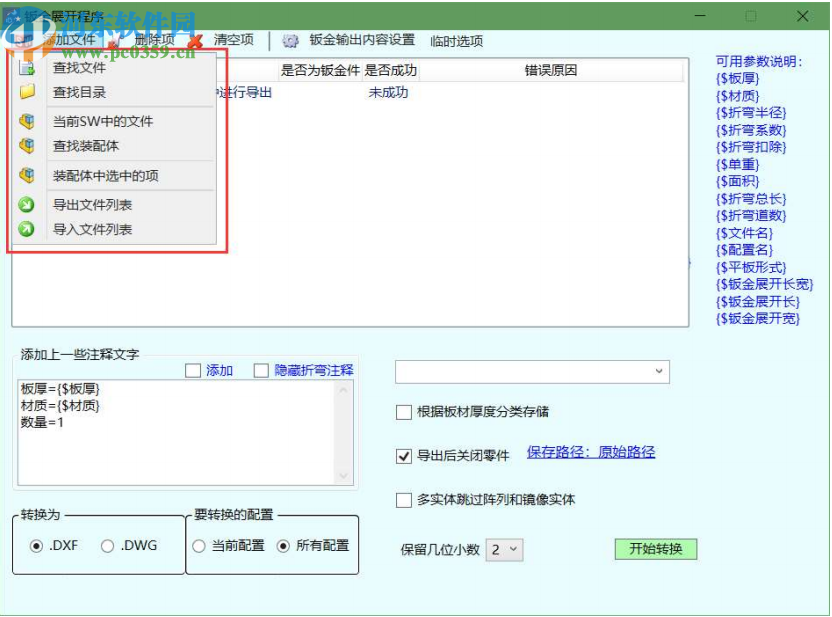This screenshot has width=832, height=617.
Task: Click the {$折弯半径} parameter
Action: pyautogui.click(x=751, y=113)
